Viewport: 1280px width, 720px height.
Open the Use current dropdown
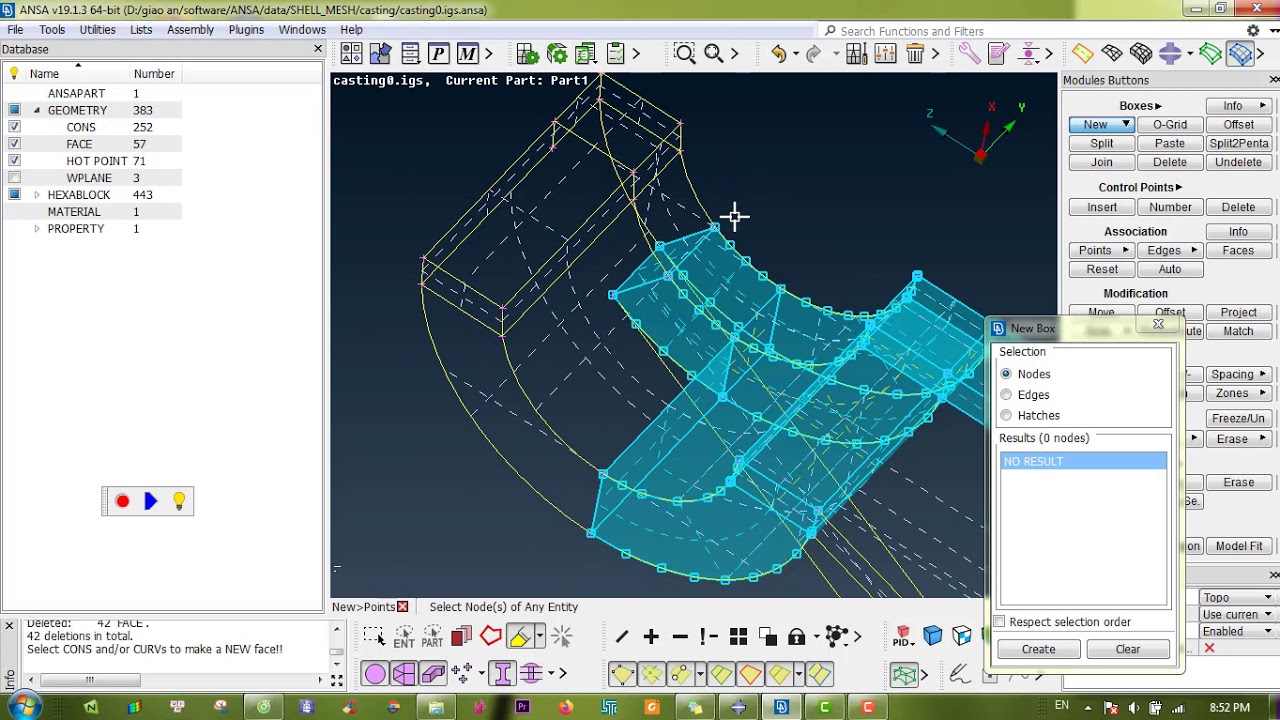1237,615
